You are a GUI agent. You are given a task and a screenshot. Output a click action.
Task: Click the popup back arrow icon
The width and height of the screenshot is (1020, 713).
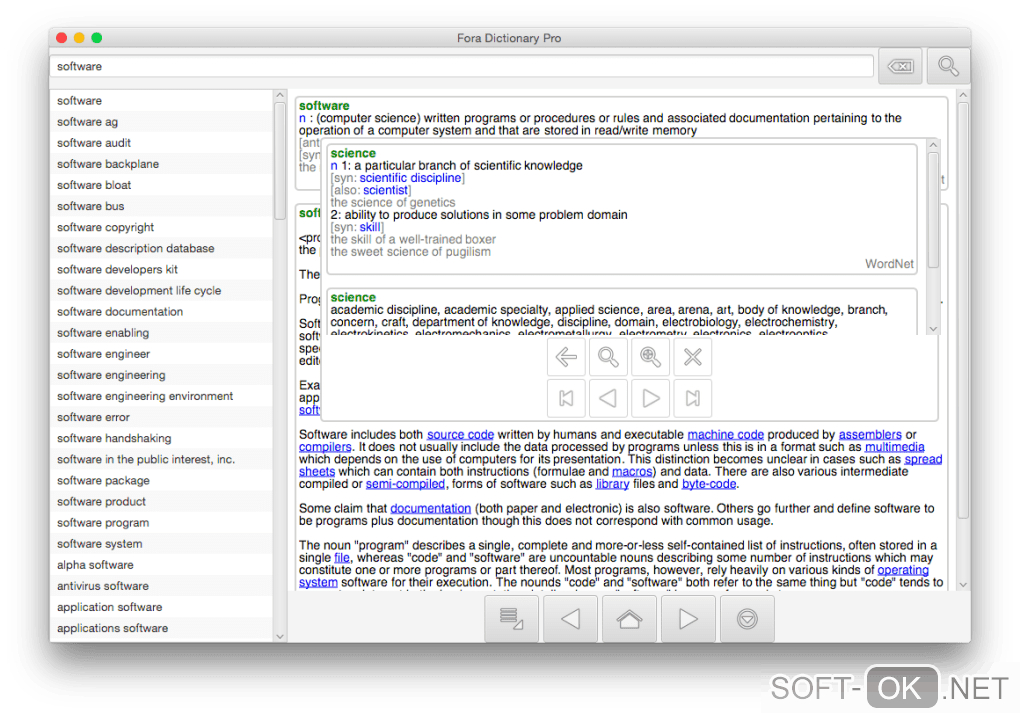(x=566, y=357)
